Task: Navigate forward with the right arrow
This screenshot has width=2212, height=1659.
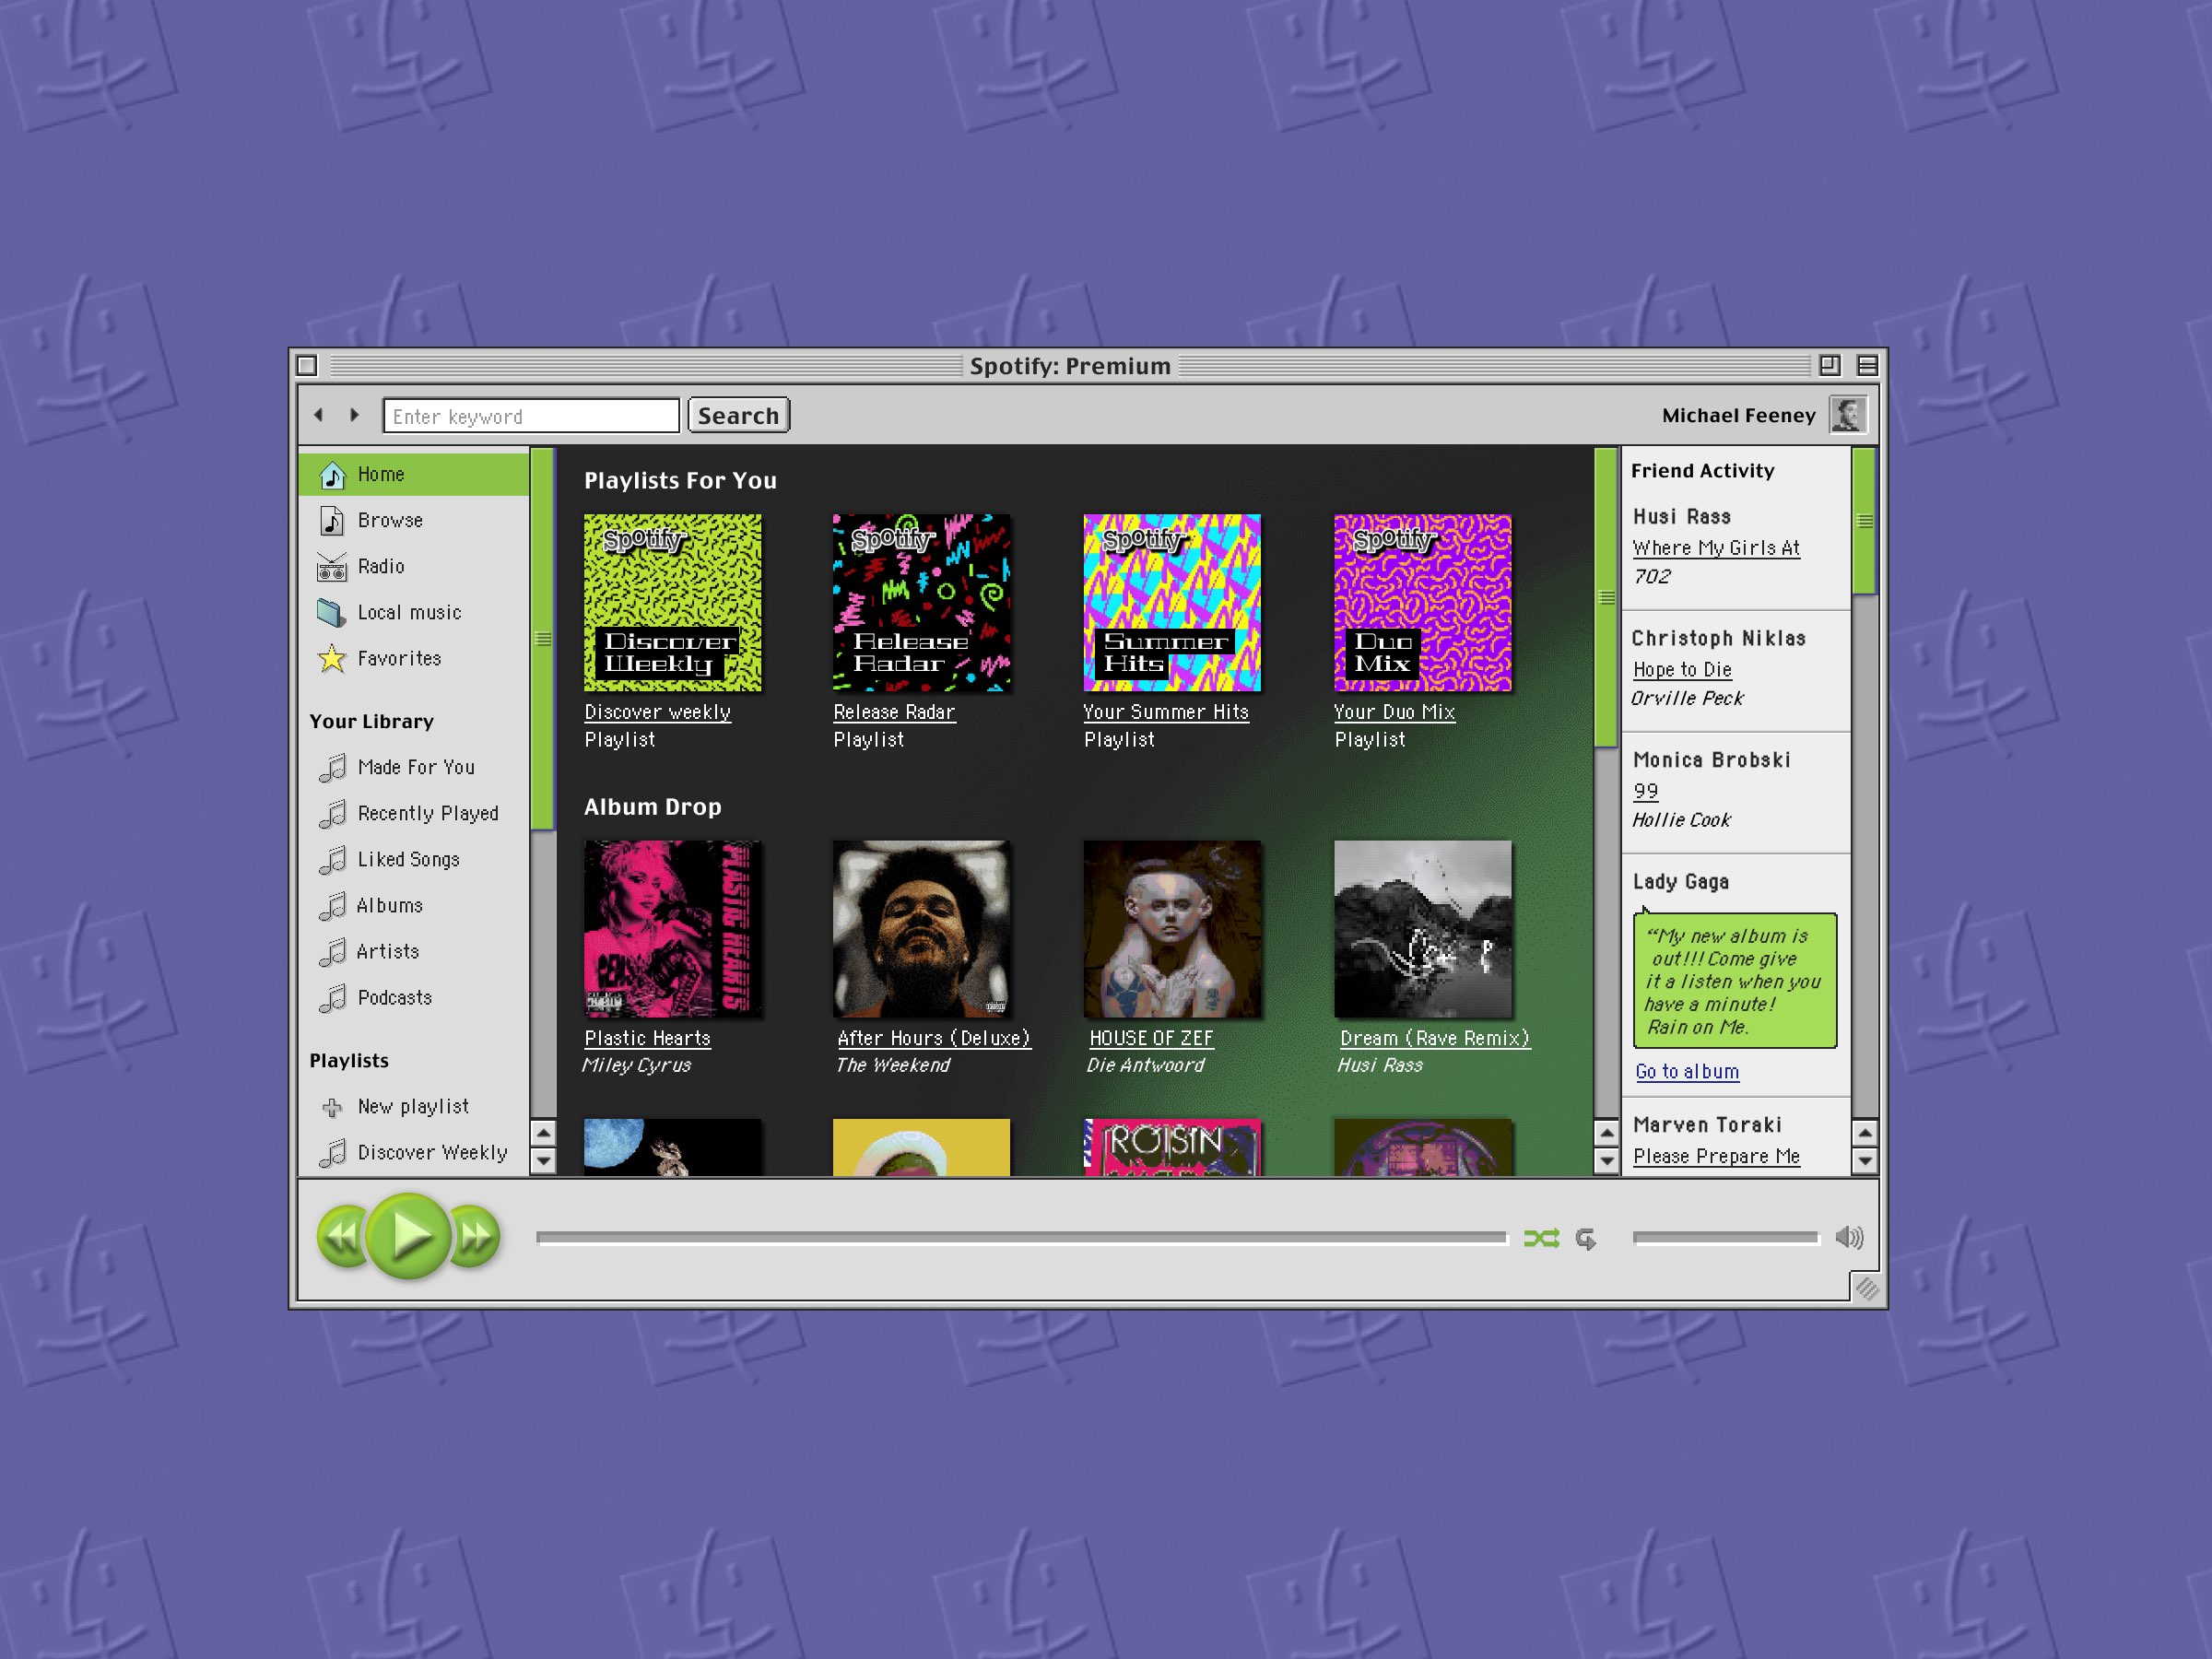Action: click(355, 414)
